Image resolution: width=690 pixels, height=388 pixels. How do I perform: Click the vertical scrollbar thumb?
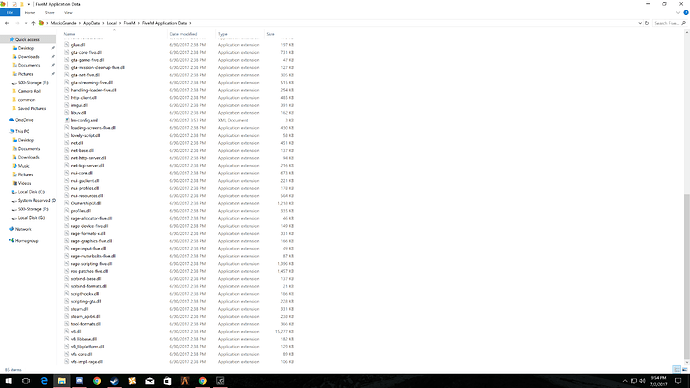tap(686, 276)
